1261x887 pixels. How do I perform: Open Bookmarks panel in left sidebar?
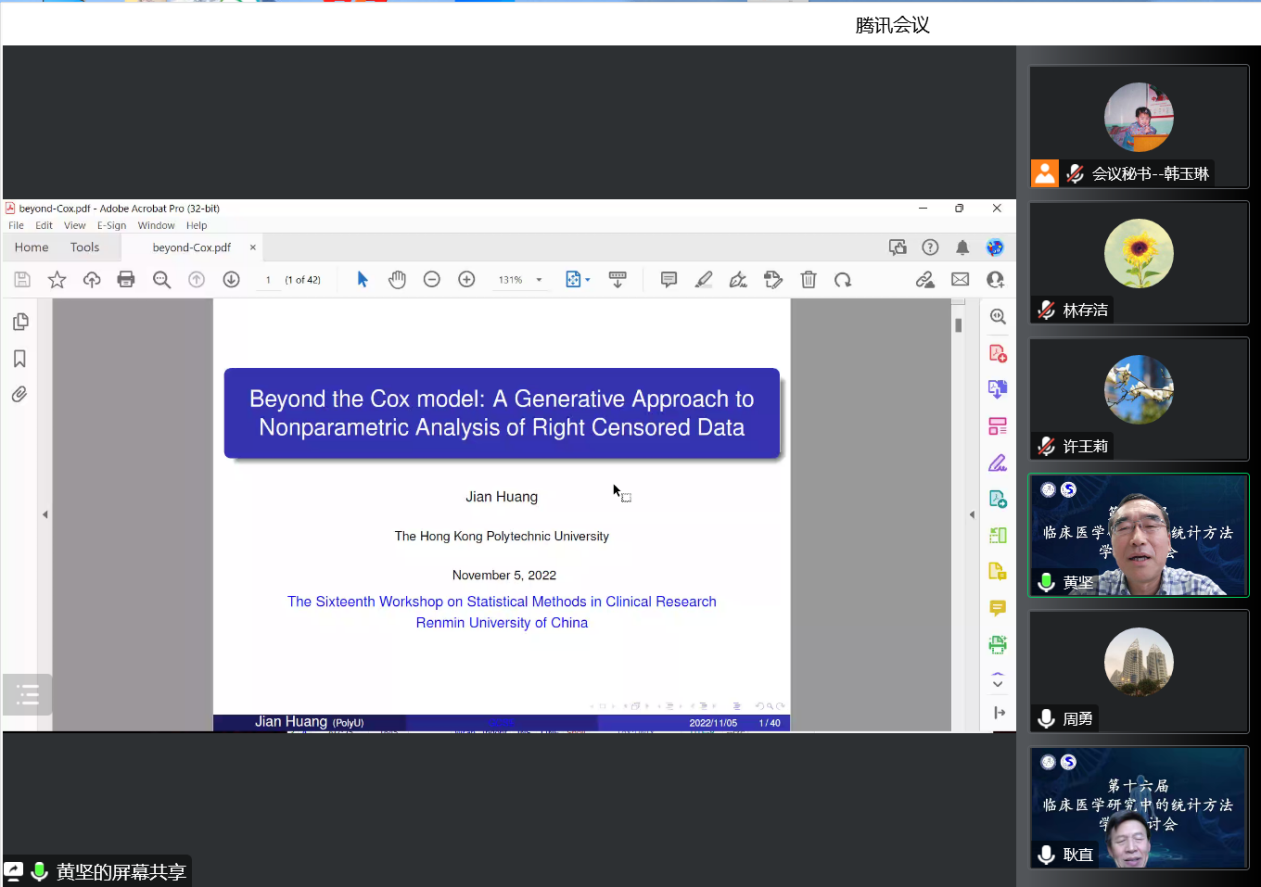pos(19,358)
